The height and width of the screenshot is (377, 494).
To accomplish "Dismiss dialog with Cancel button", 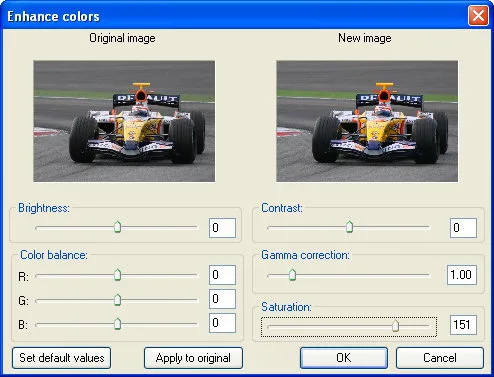I will click(440, 358).
